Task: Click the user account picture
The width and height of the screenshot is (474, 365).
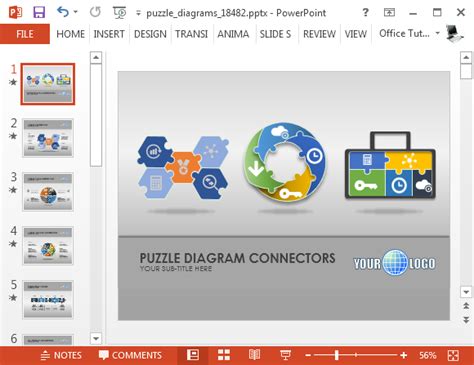Action: (x=455, y=34)
